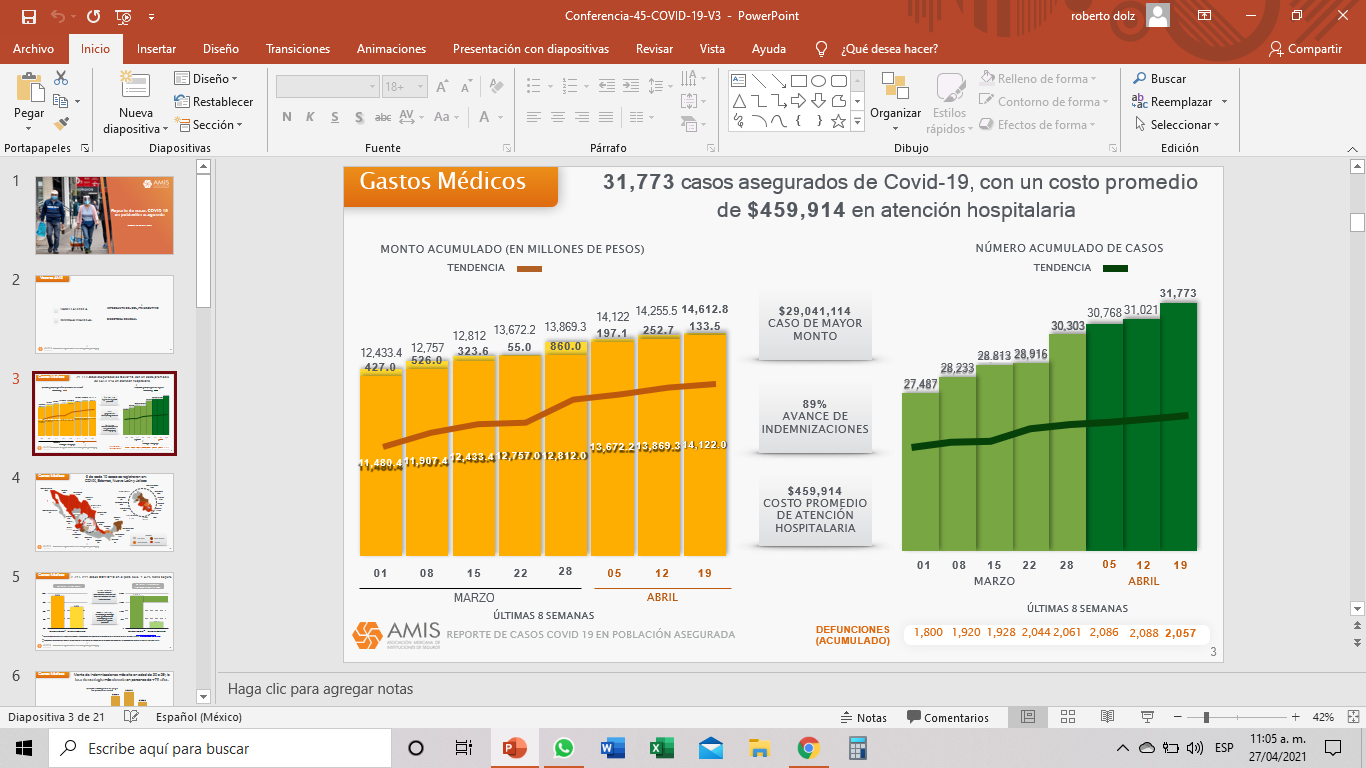This screenshot has width=1366, height=768.
Task: Open PowerPoint from the Windows taskbar
Action: click(x=514, y=748)
